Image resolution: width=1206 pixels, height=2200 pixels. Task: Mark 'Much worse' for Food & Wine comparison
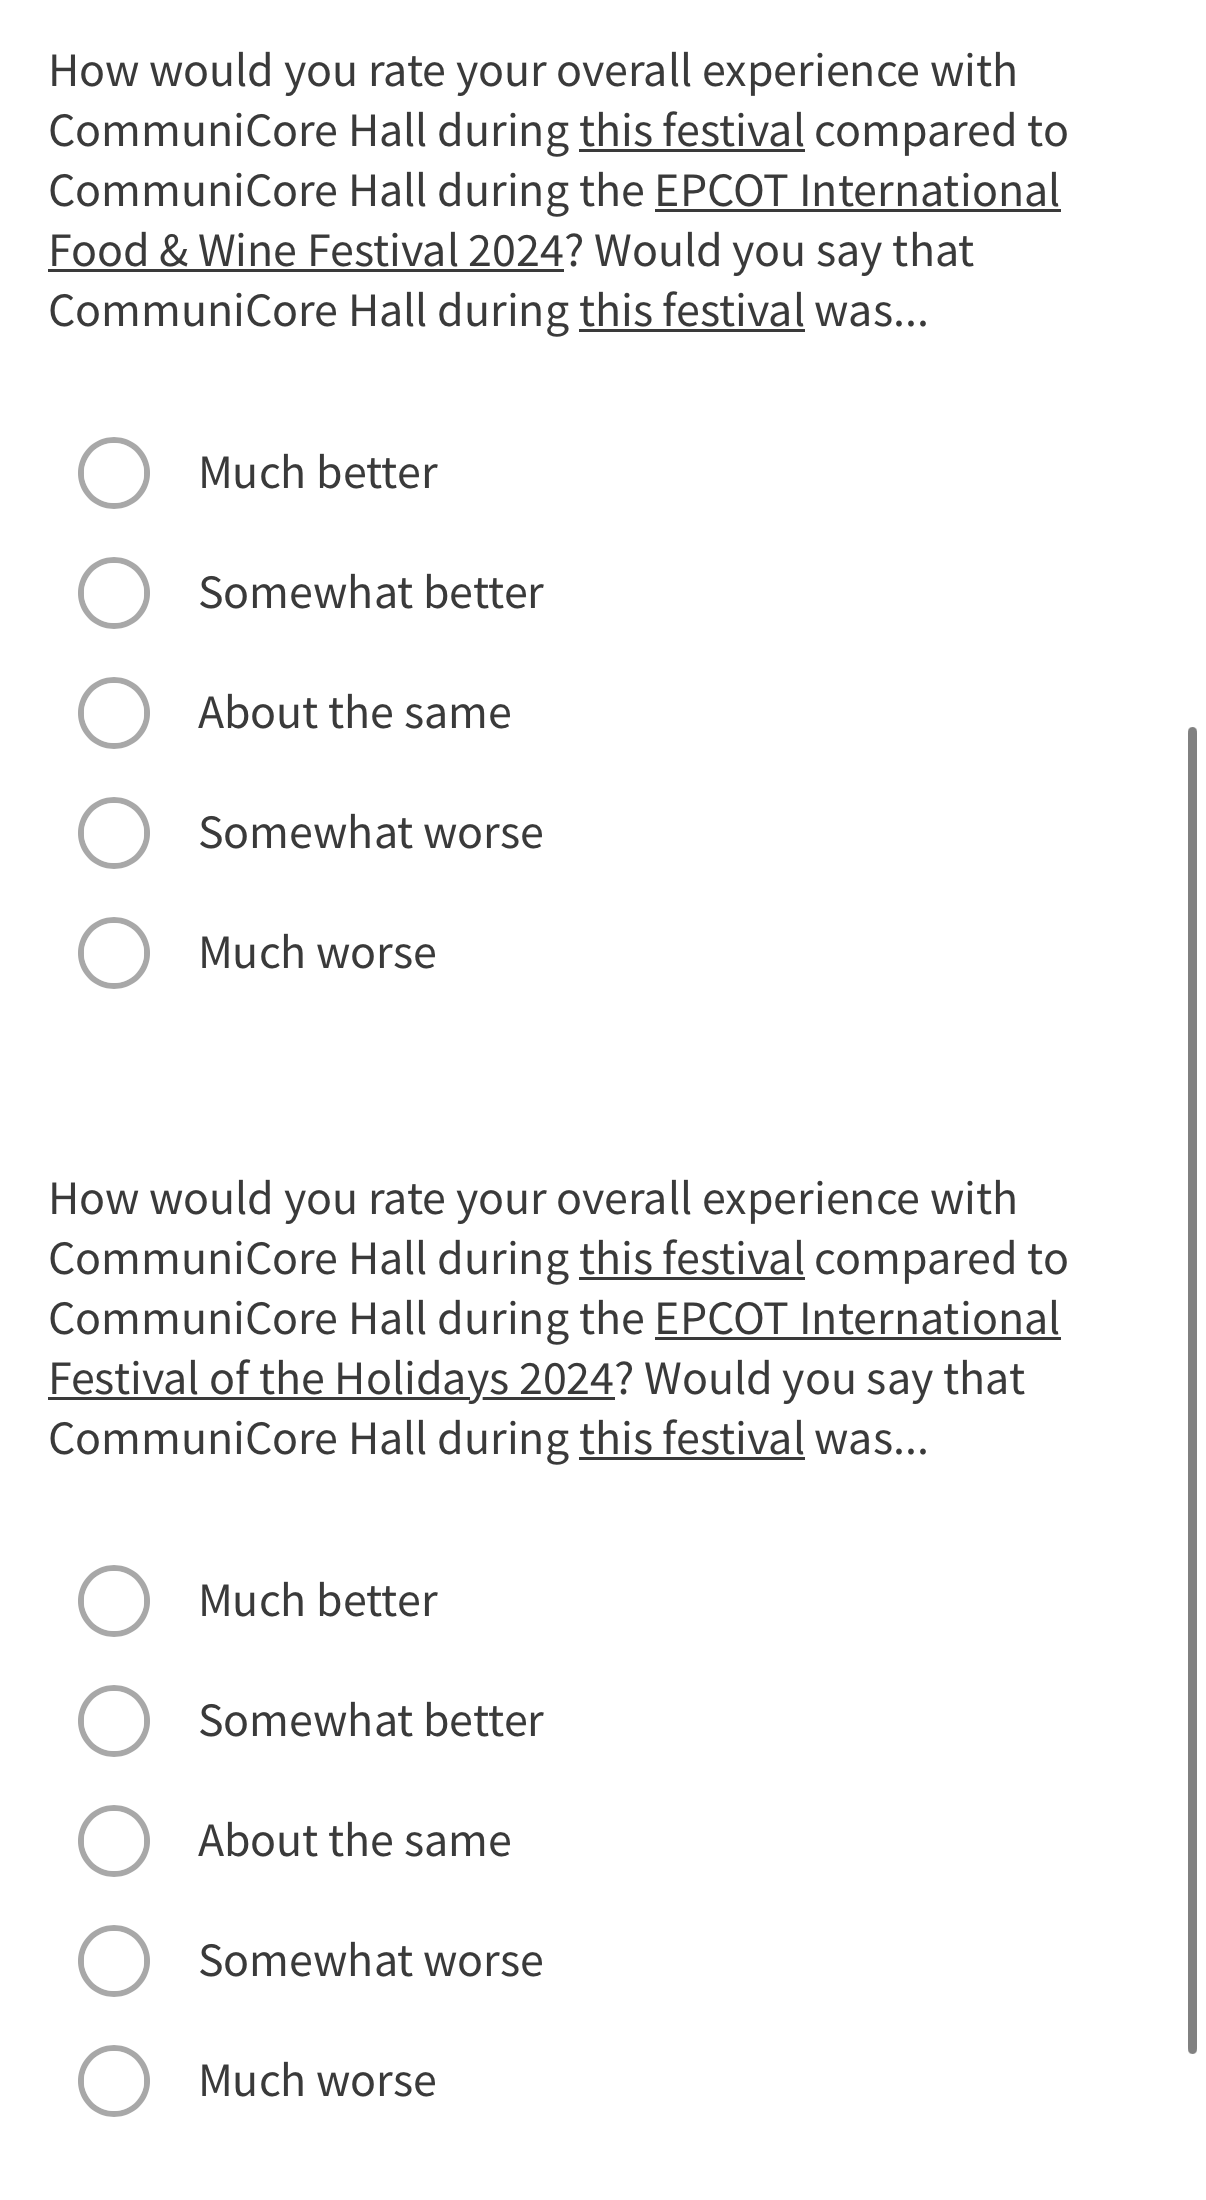point(114,953)
